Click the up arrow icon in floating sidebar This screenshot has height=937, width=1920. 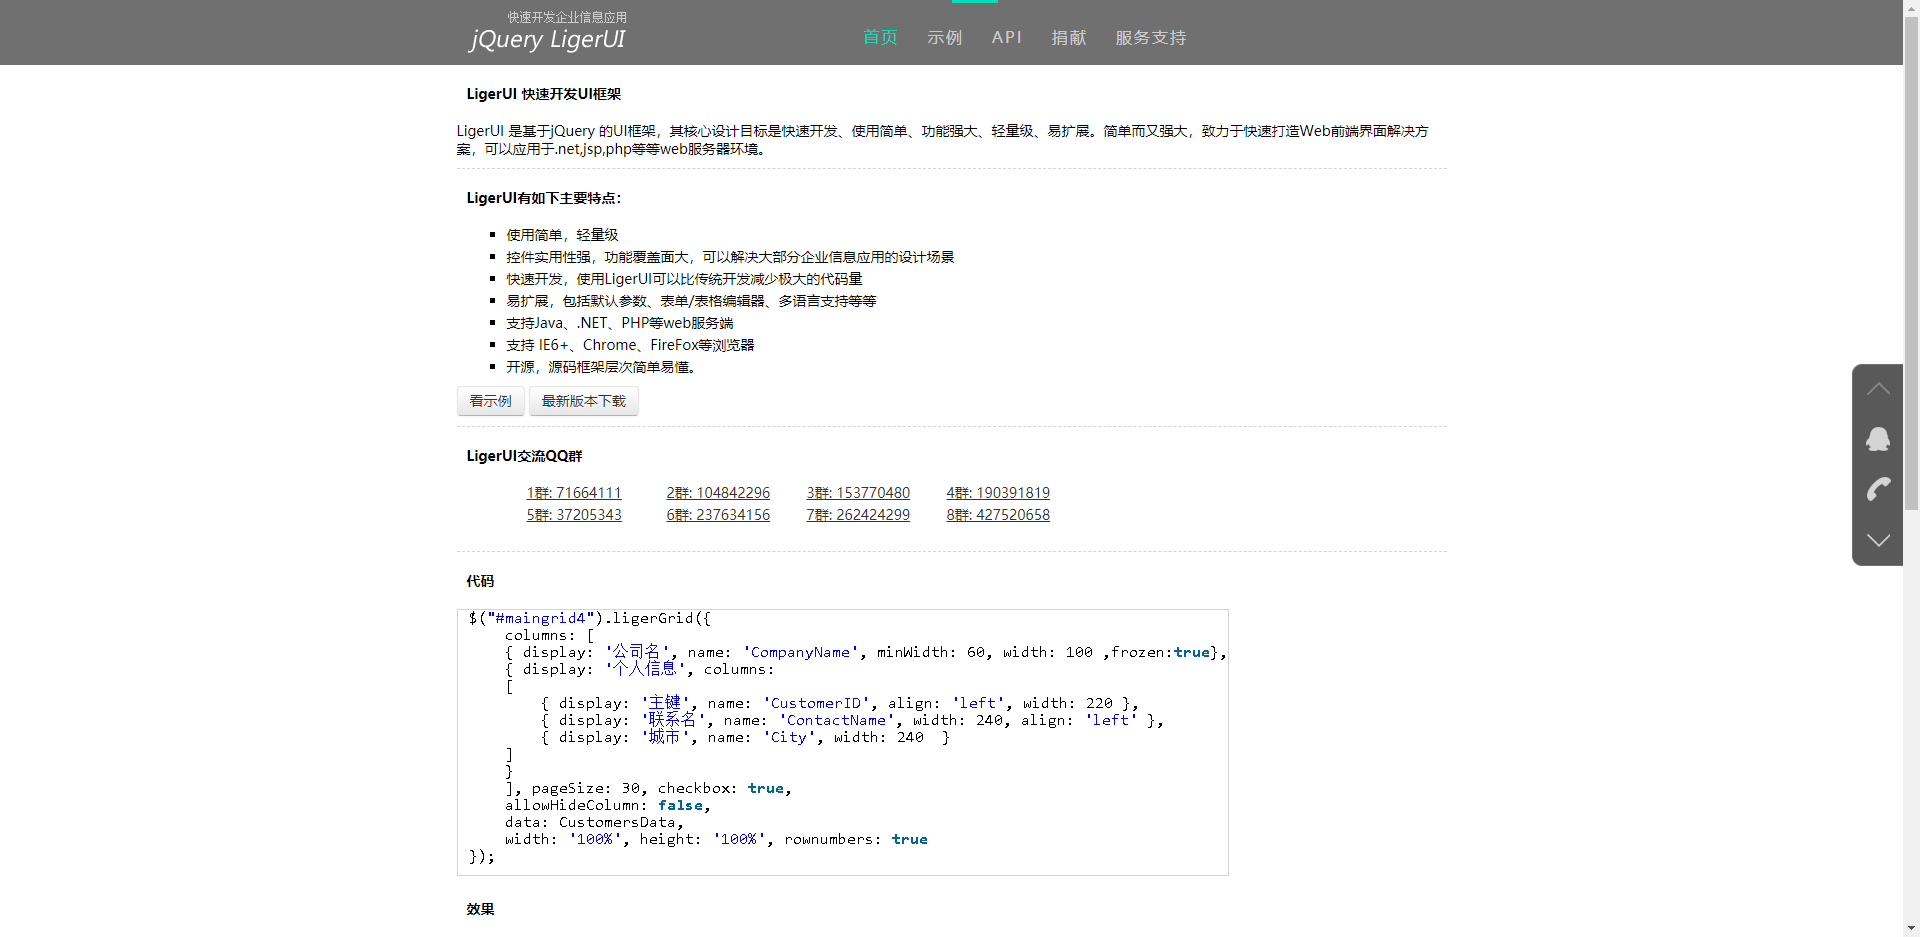coord(1878,389)
